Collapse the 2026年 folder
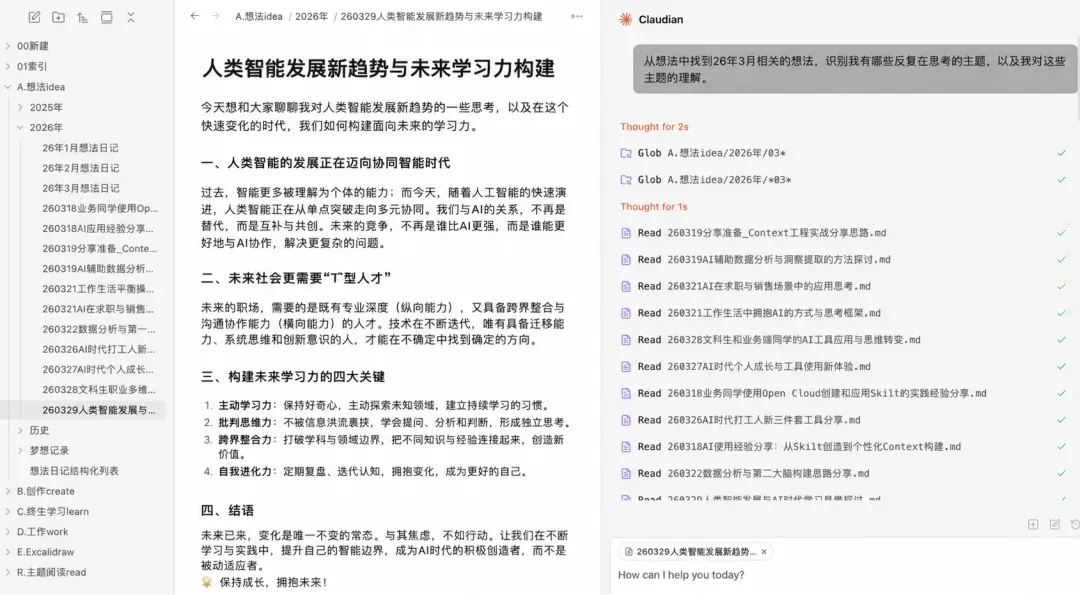Image resolution: width=1080 pixels, height=595 pixels. point(20,127)
